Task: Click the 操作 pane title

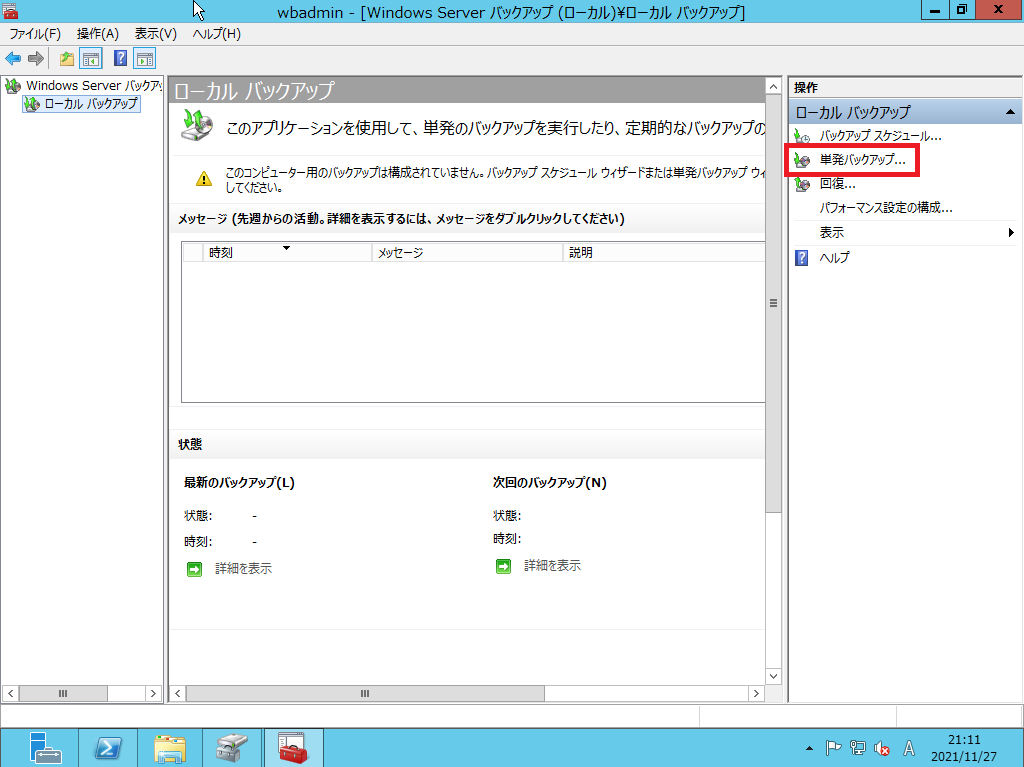Action: pos(806,88)
